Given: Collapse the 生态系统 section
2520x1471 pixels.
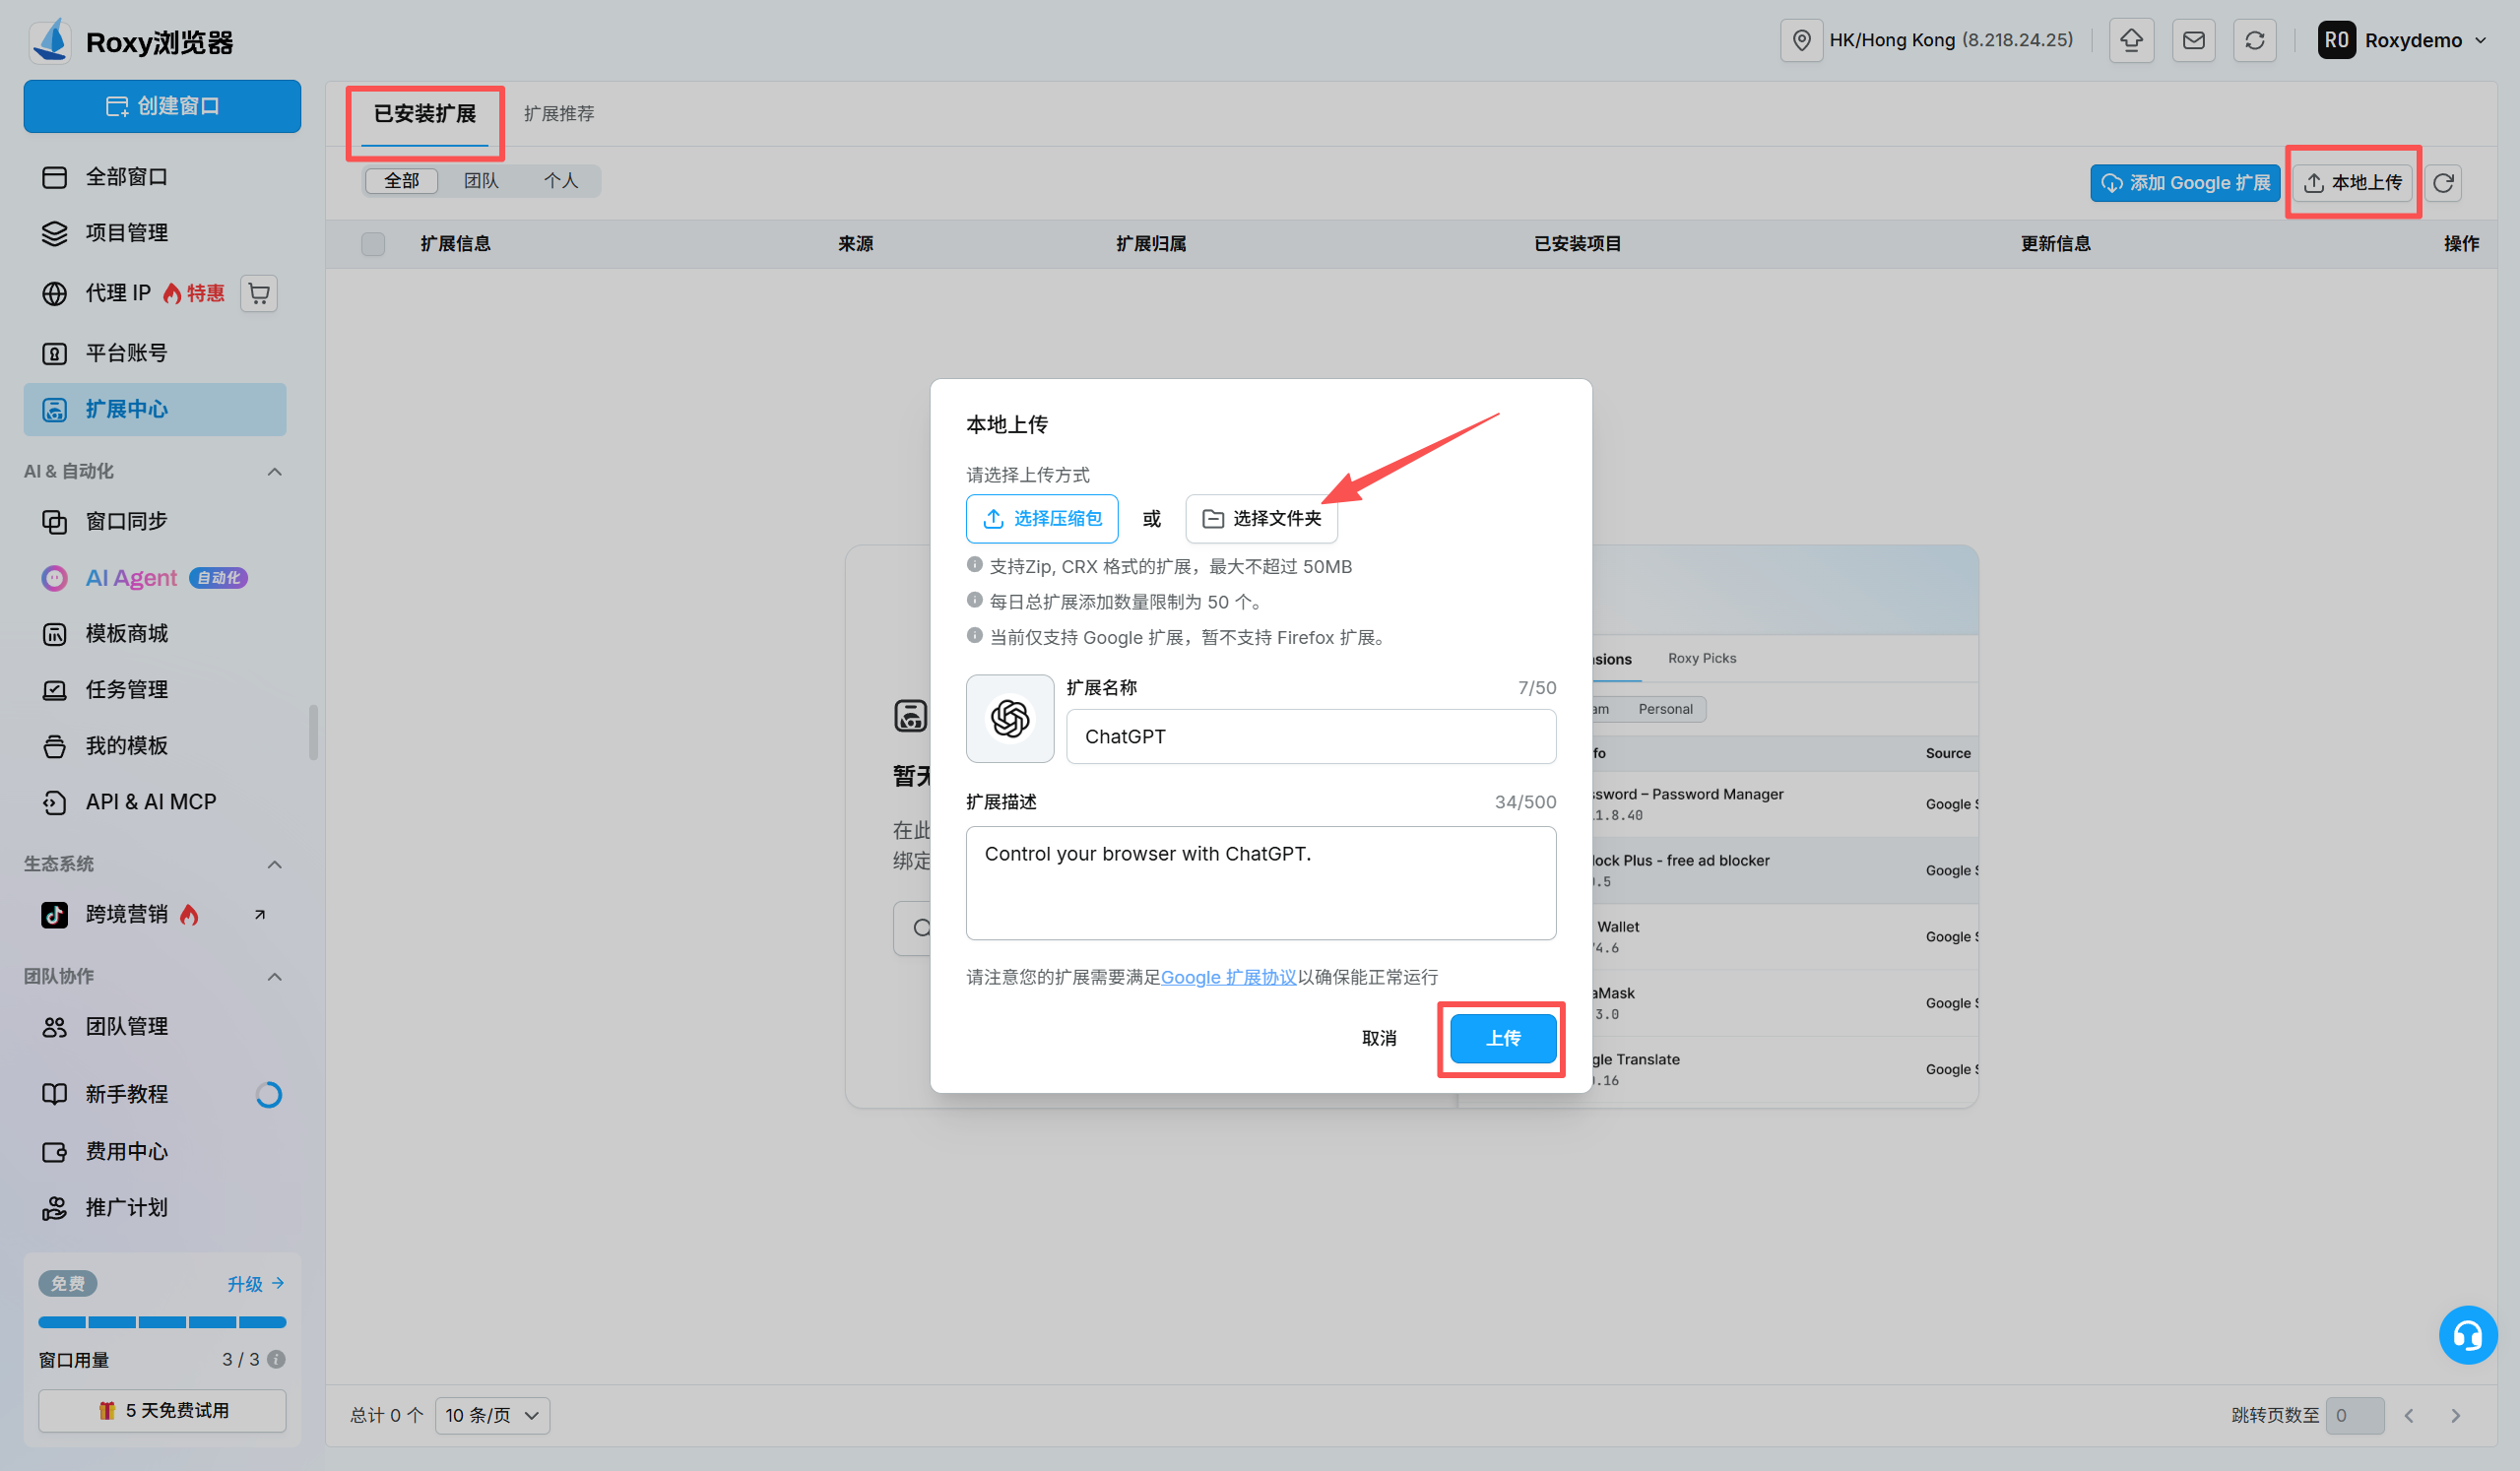Looking at the screenshot, I should pyautogui.click(x=275, y=864).
